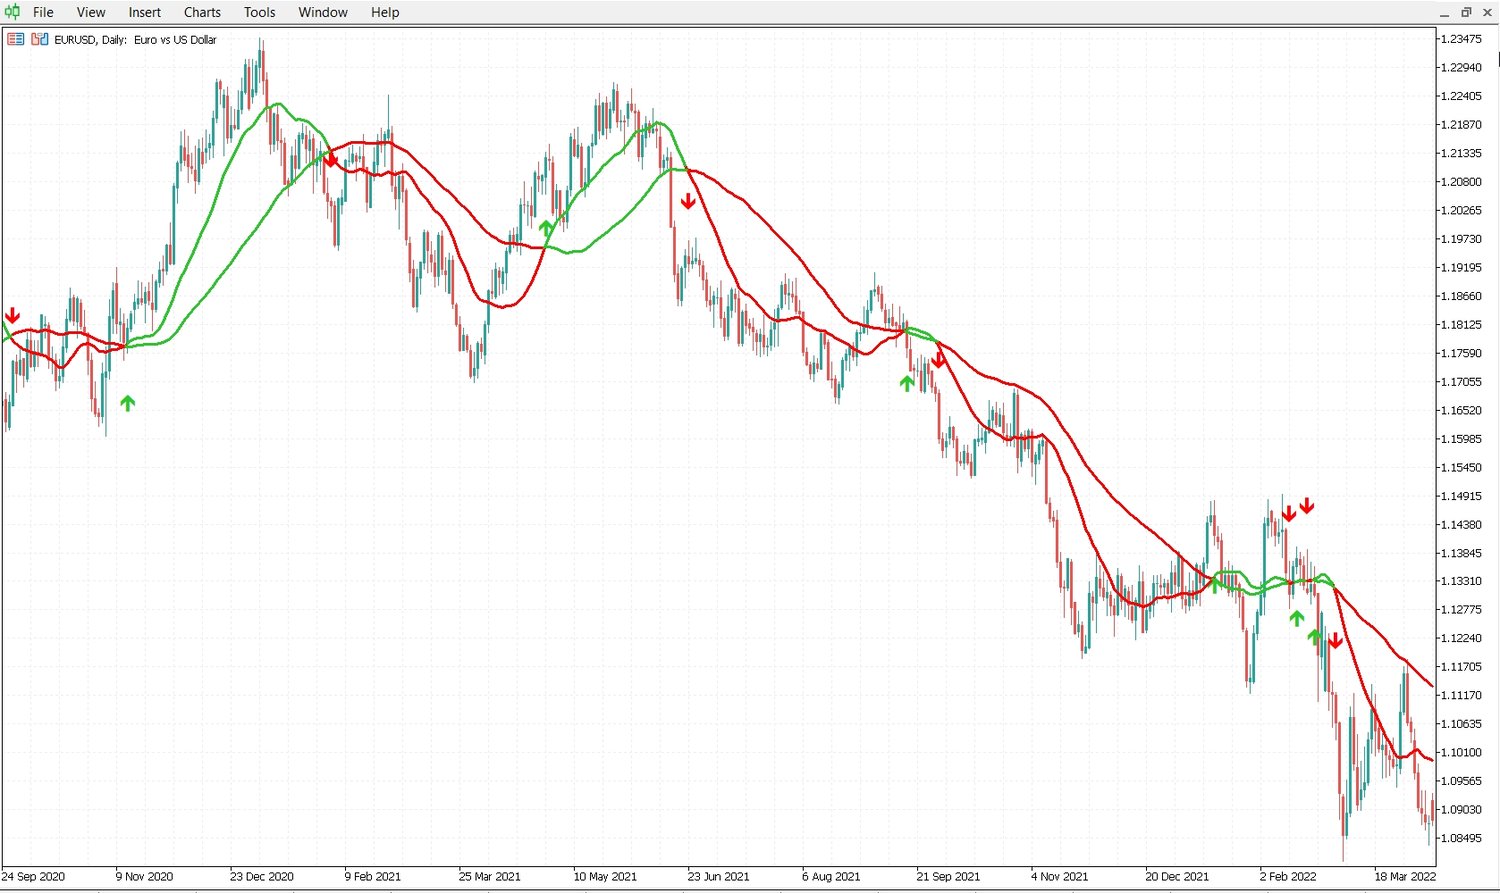Click the 1.17590 price label
Image resolution: width=1500 pixels, height=893 pixels.
coord(1462,353)
